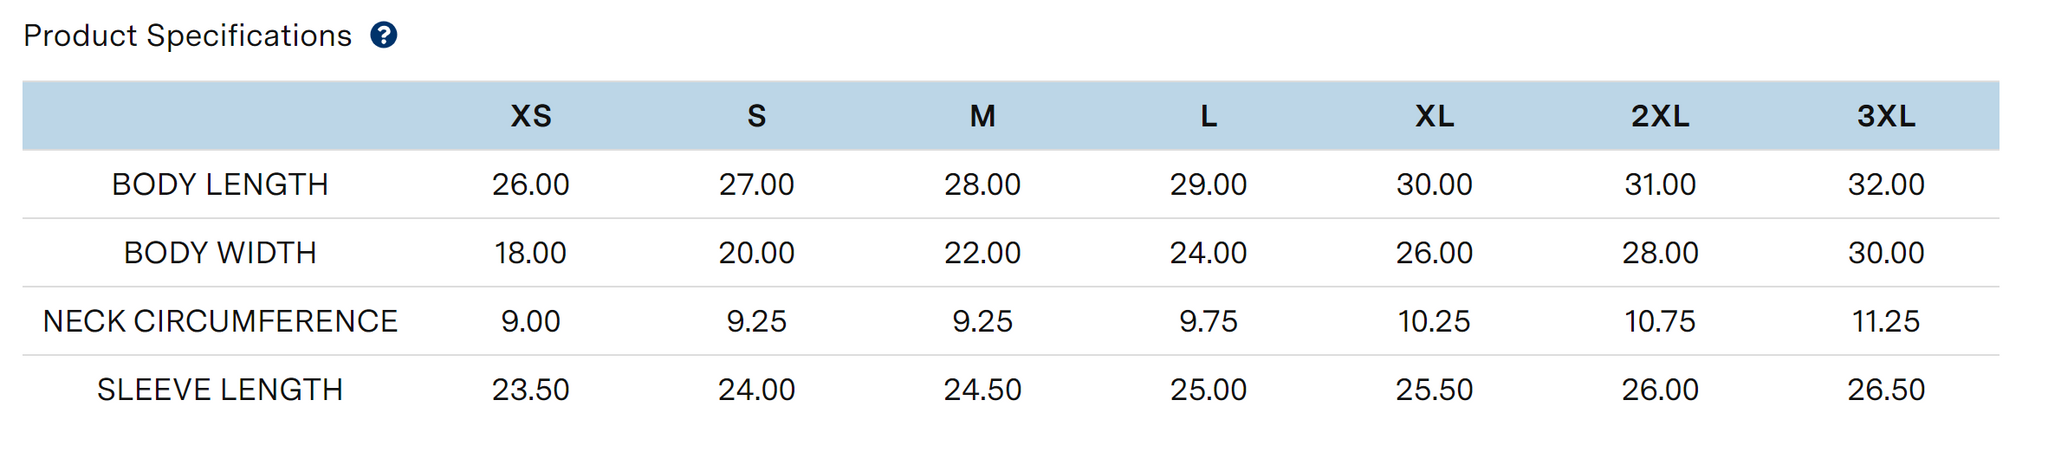
Task: Click the XS body length value 26.00
Action: pyautogui.click(x=531, y=185)
